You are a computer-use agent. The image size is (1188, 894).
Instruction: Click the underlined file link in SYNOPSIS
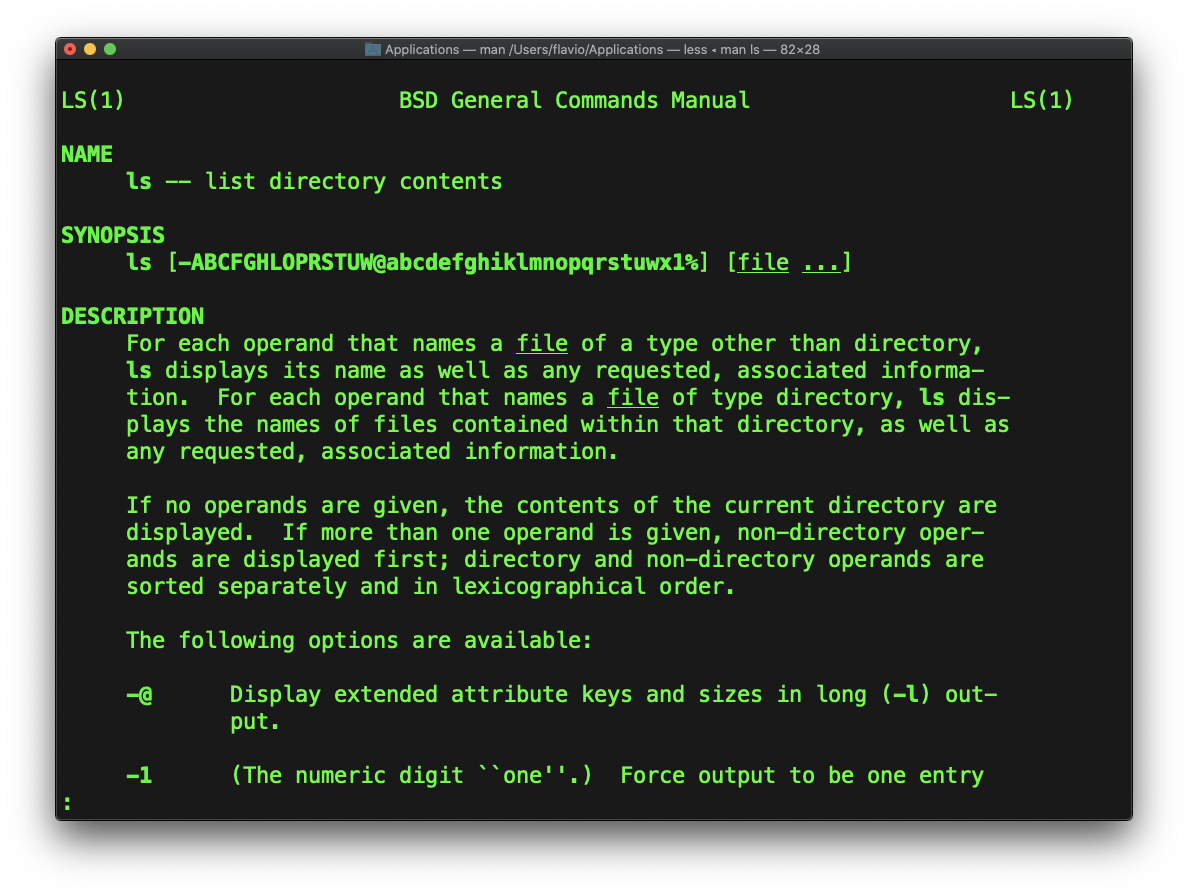(x=763, y=262)
